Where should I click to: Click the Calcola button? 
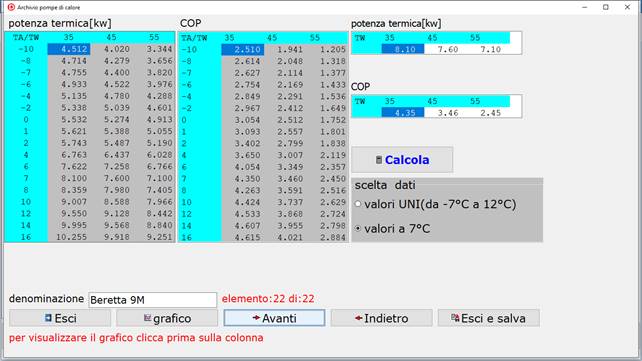(402, 160)
